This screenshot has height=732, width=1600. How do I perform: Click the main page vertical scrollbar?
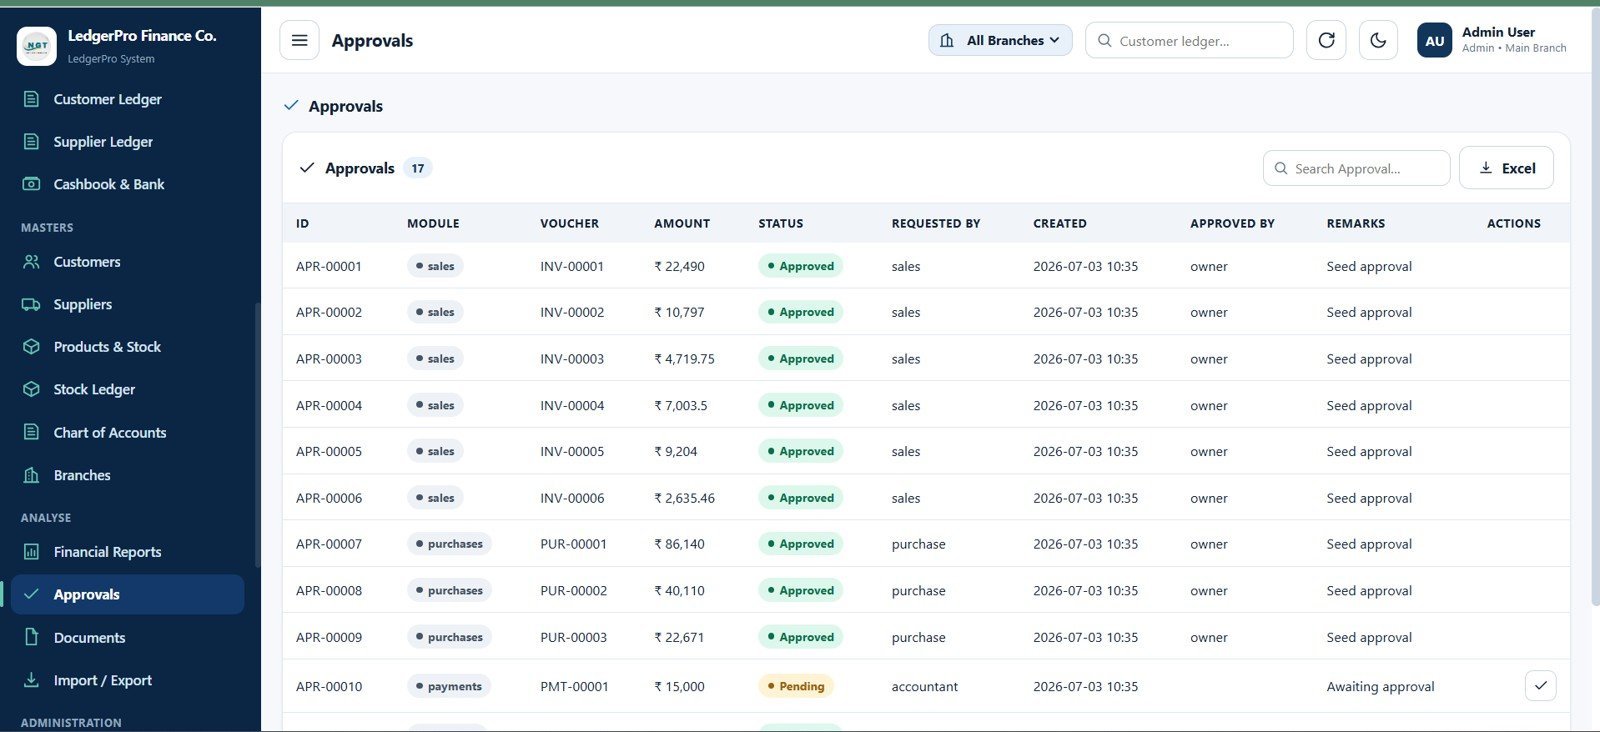click(x=1595, y=306)
